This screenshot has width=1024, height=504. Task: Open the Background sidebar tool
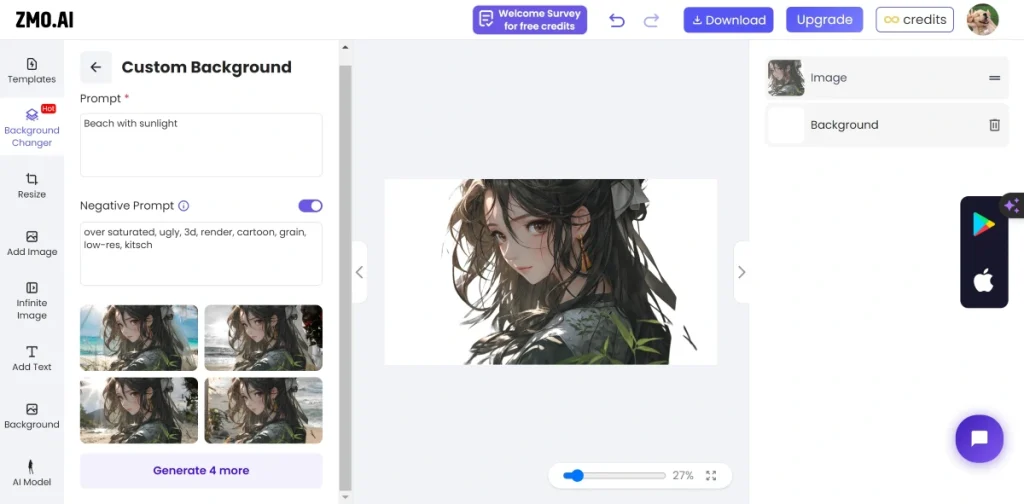31,416
